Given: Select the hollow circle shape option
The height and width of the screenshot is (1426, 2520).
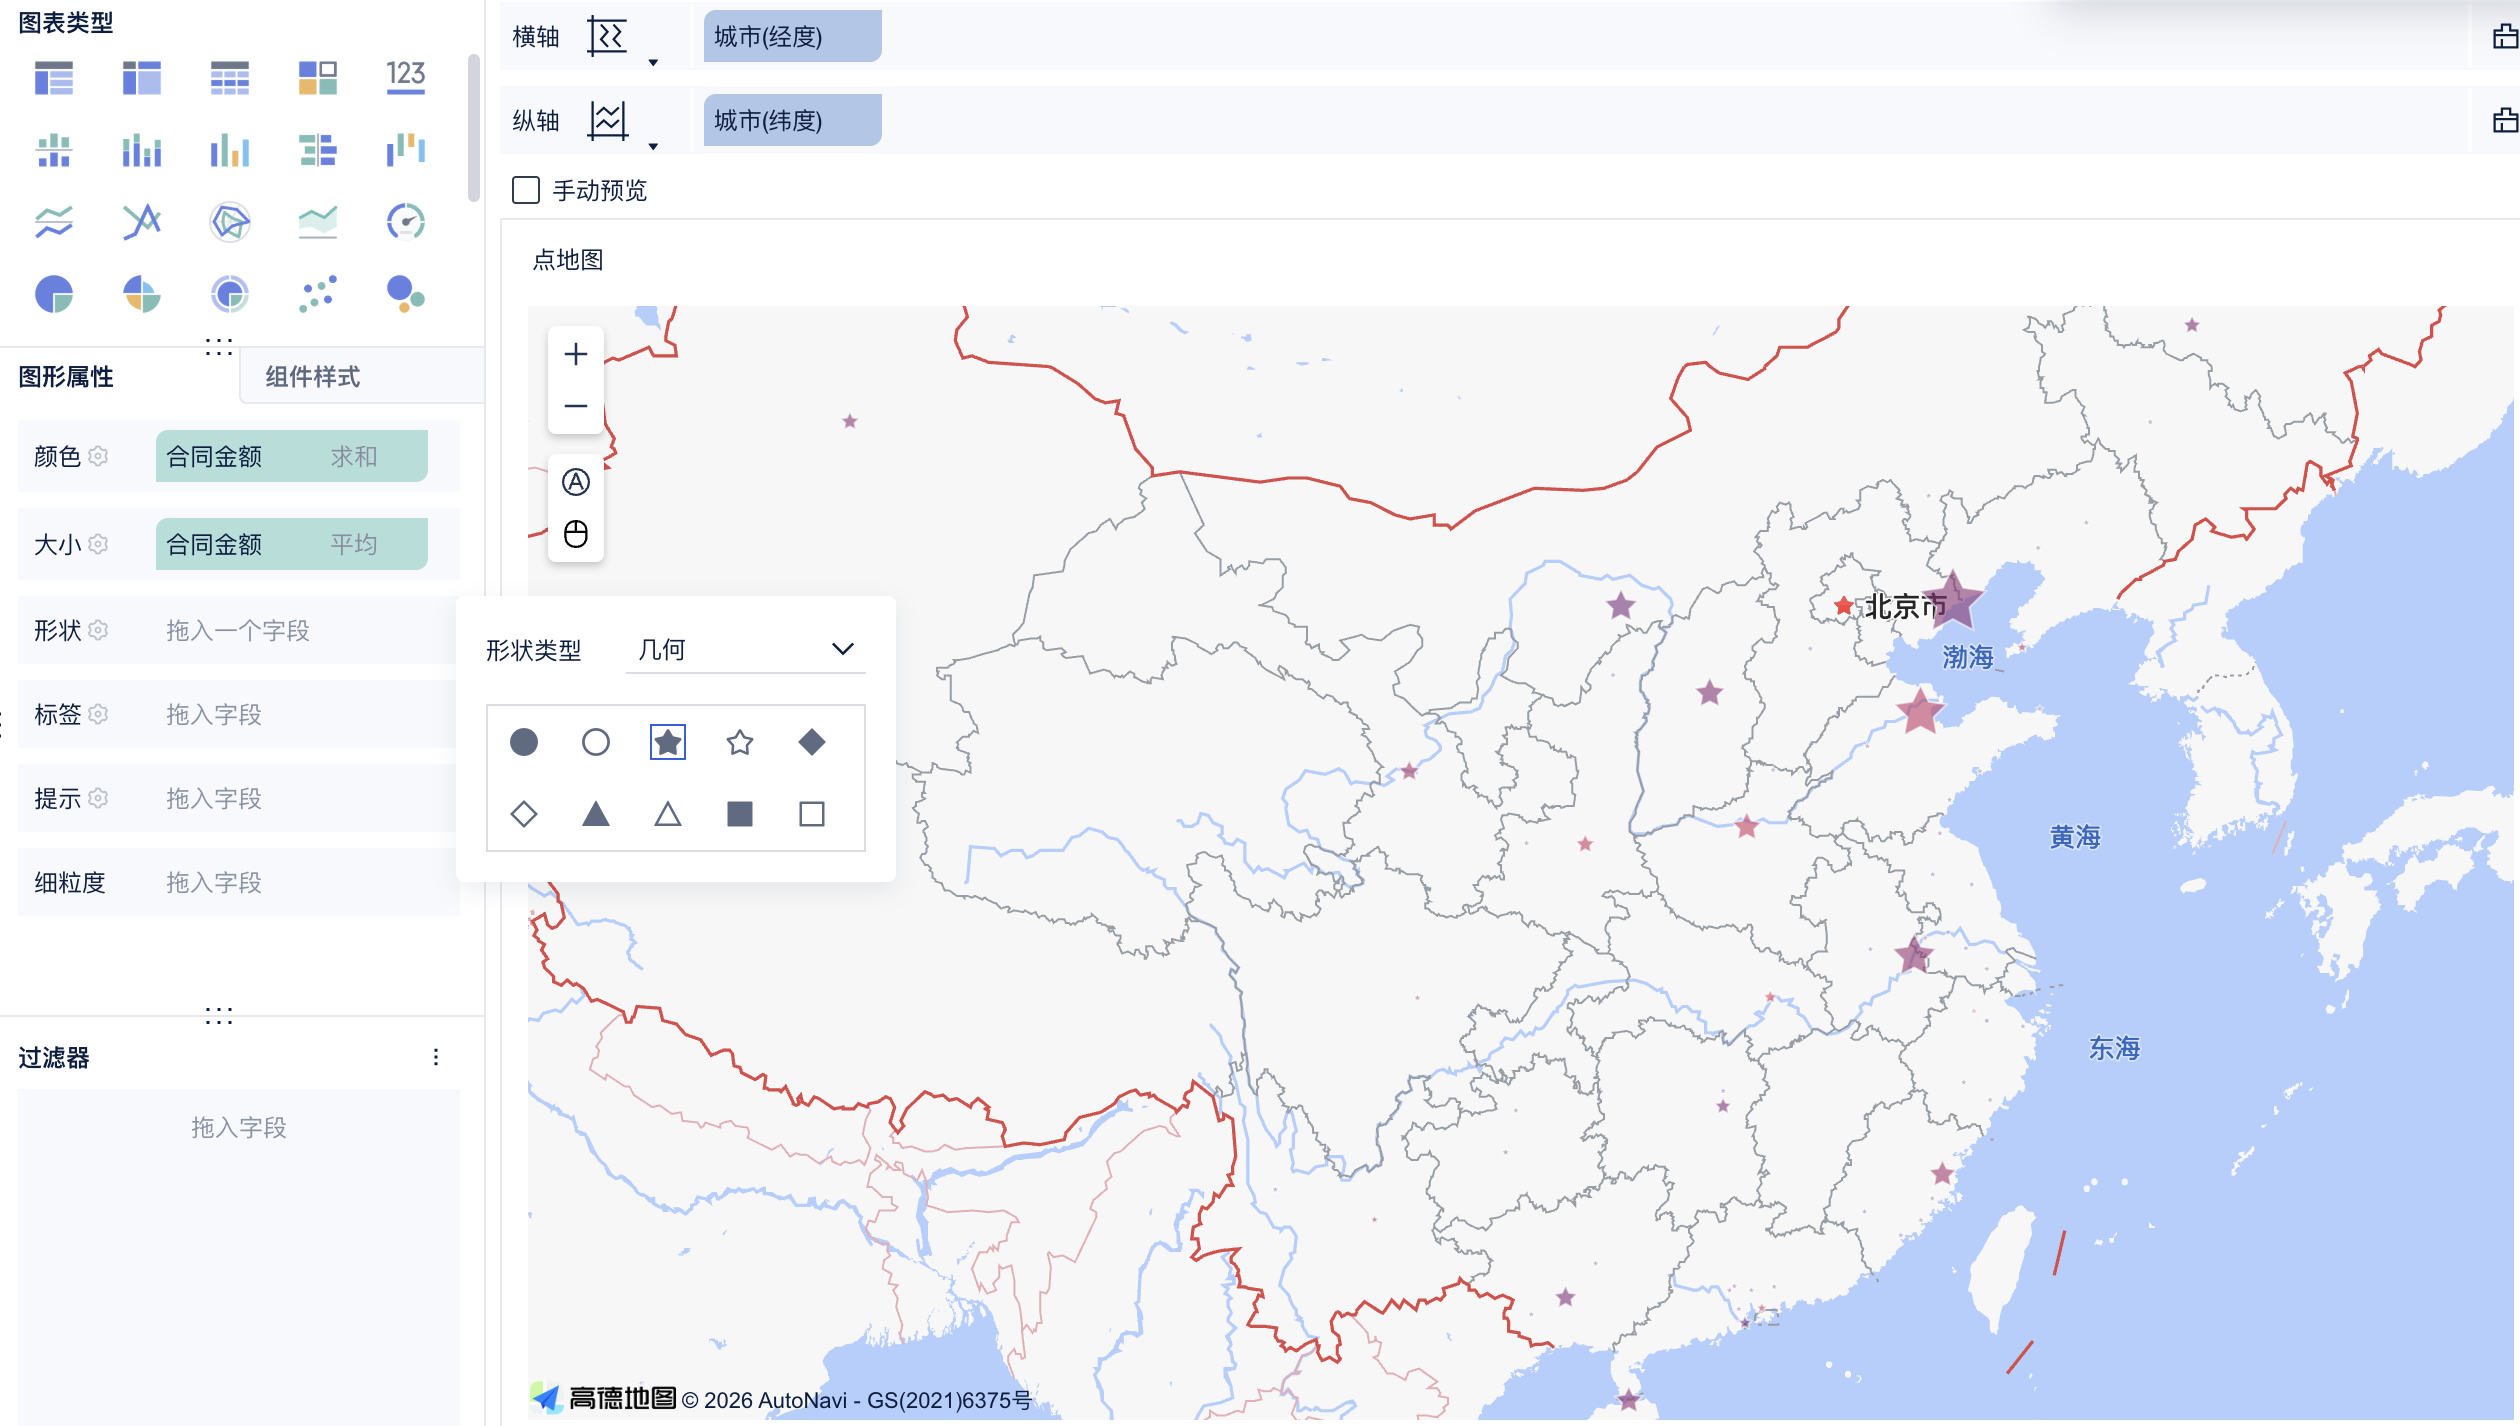Looking at the screenshot, I should coord(595,742).
